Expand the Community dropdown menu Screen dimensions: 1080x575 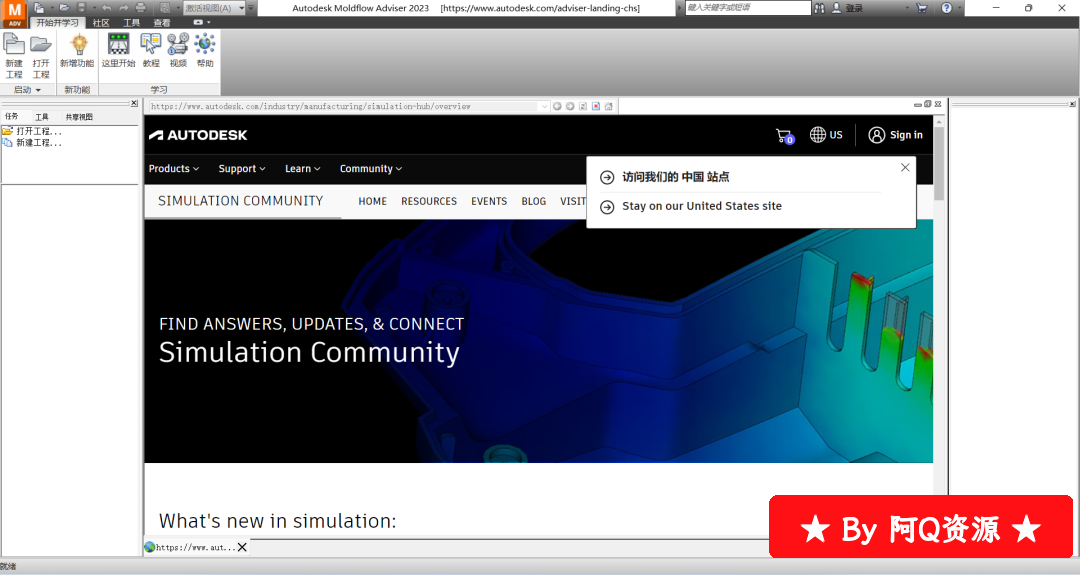pos(371,169)
